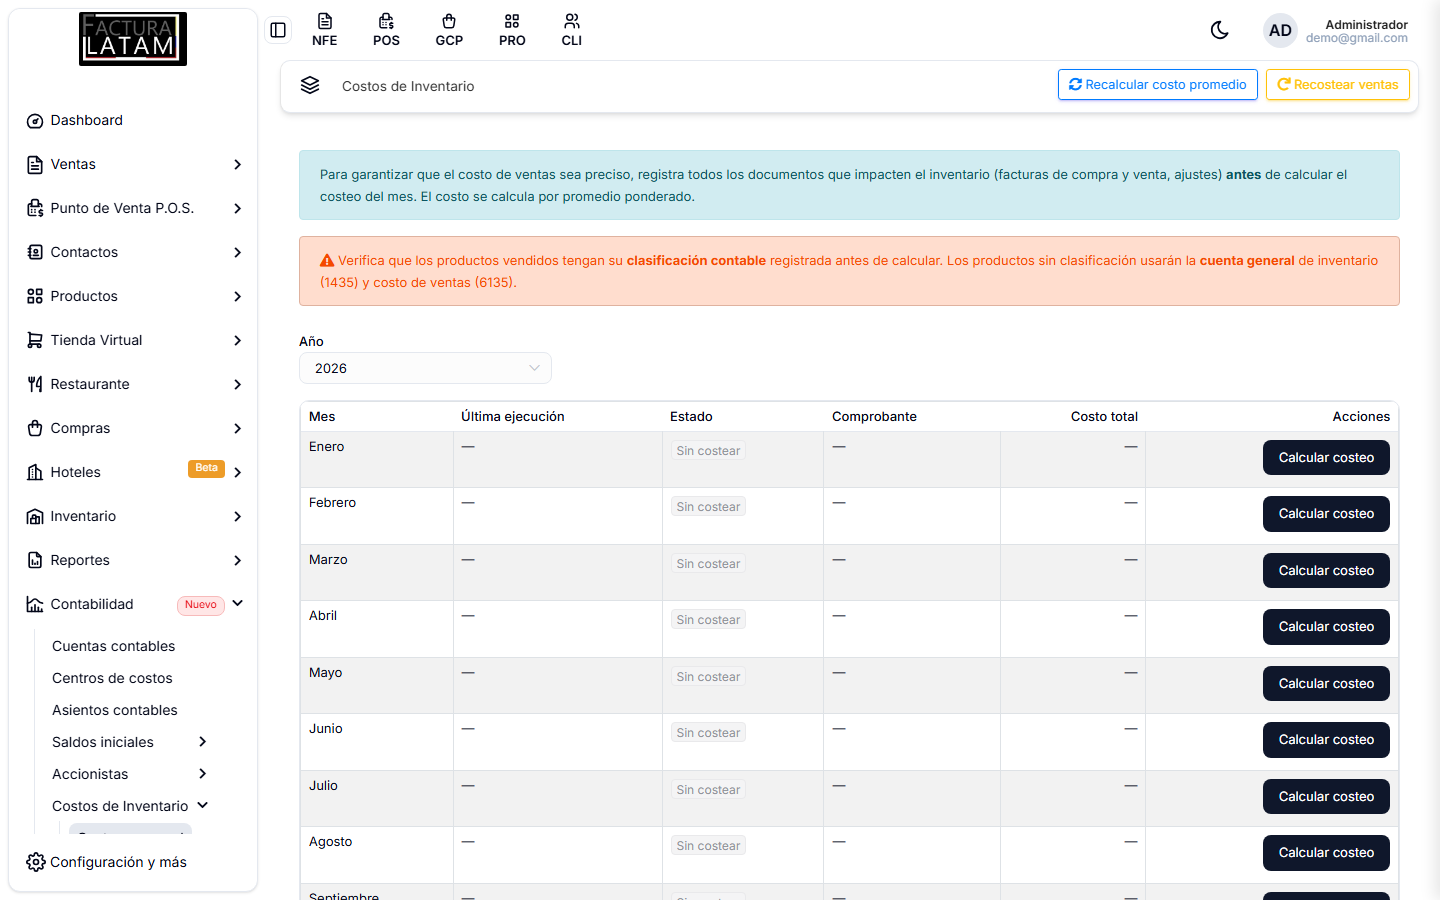Click the Febrero Sin costear badge

point(708,507)
